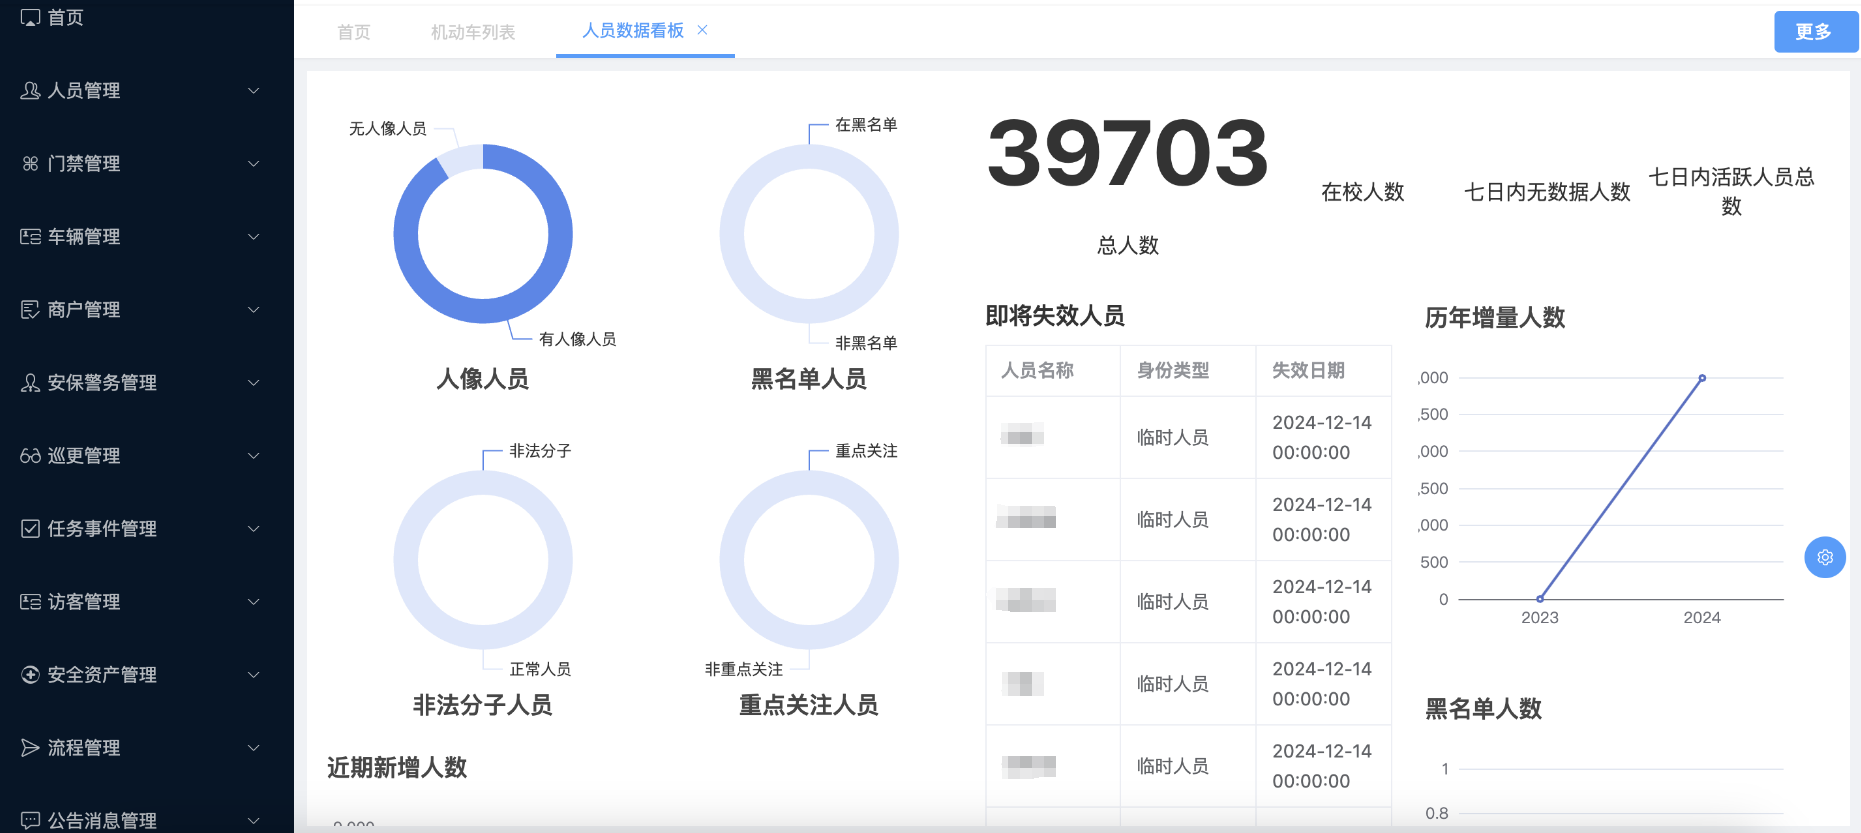Click the 非重点关注 legend label
The image size is (1861, 833).
click(744, 669)
